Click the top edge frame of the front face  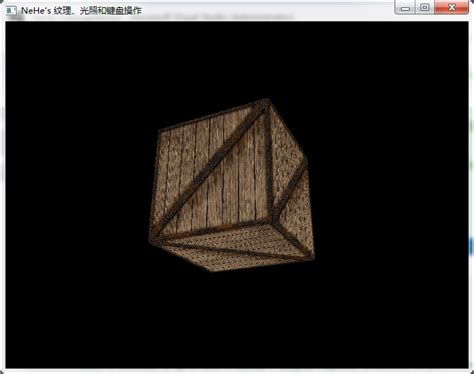point(213,116)
